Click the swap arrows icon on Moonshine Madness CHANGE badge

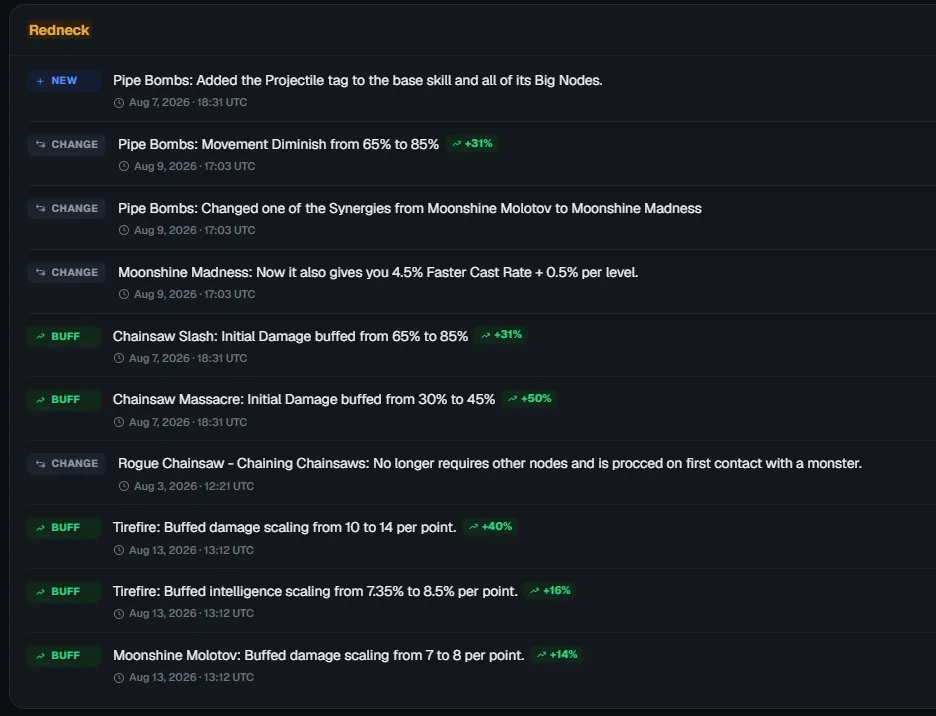[x=41, y=272]
